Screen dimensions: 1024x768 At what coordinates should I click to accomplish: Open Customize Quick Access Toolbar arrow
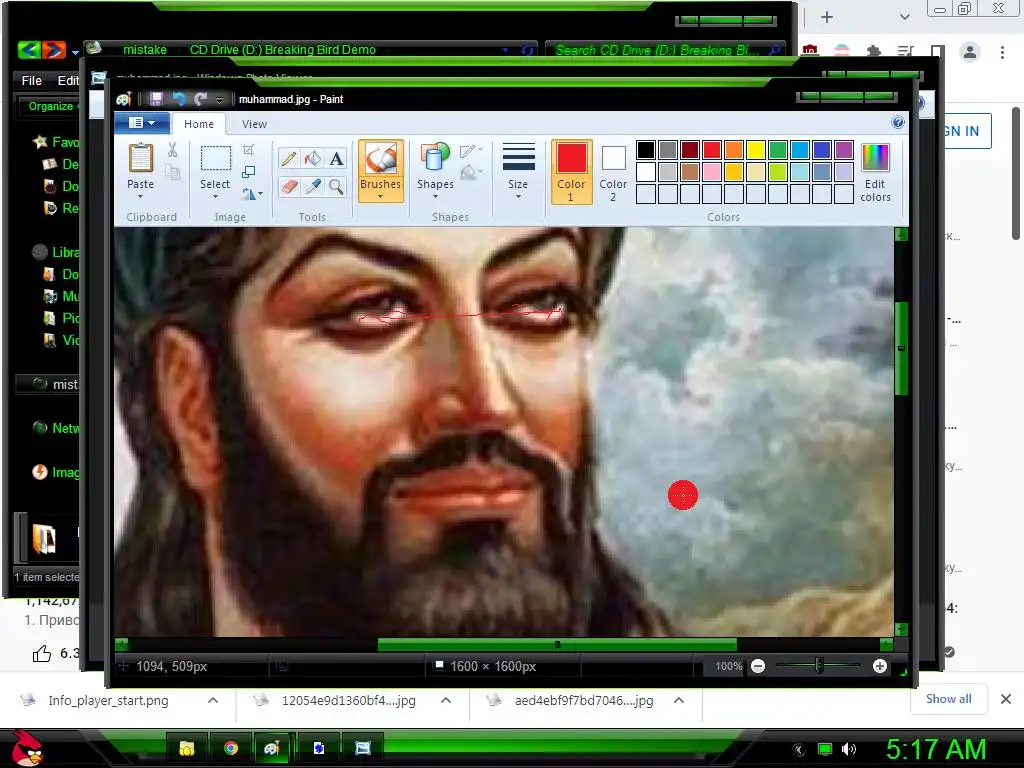(x=219, y=99)
